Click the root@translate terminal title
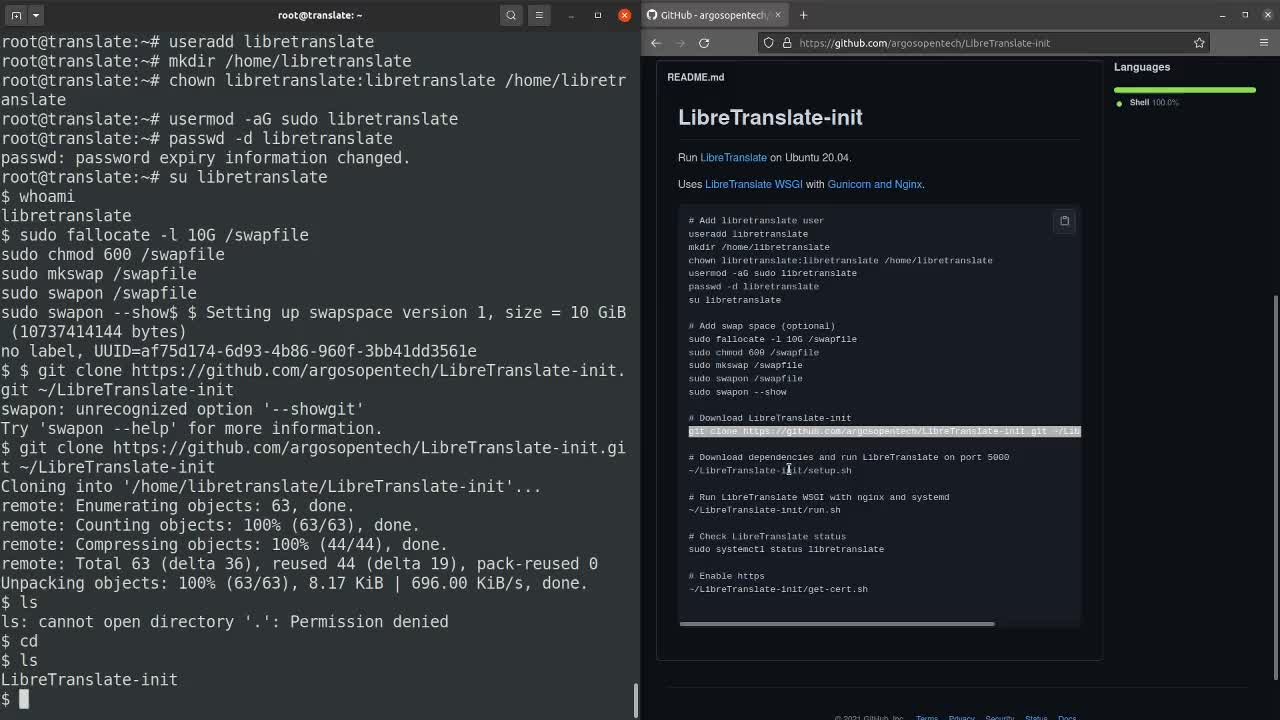Image resolution: width=1280 pixels, height=720 pixels. click(320, 15)
